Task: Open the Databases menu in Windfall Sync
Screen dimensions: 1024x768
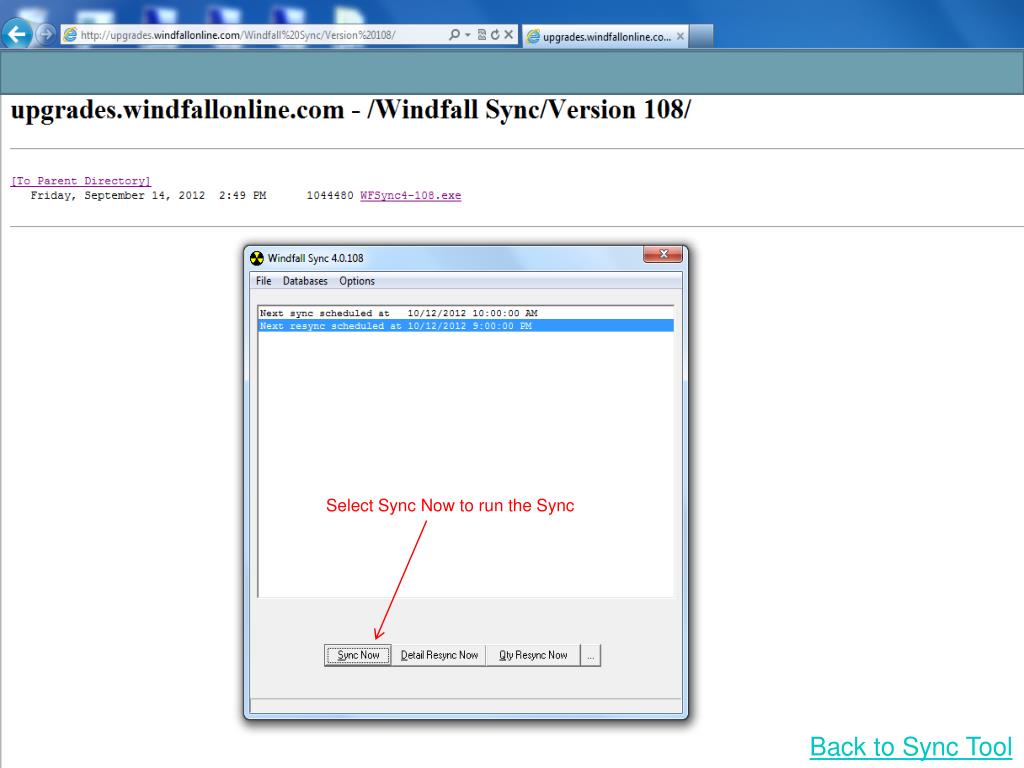Action: coord(305,281)
